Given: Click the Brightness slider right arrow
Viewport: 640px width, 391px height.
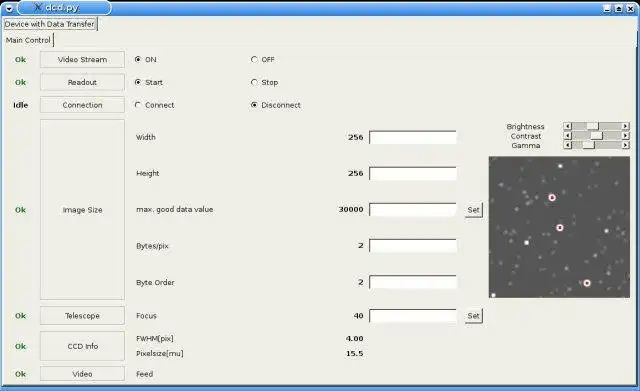Looking at the screenshot, I should click(625, 126).
